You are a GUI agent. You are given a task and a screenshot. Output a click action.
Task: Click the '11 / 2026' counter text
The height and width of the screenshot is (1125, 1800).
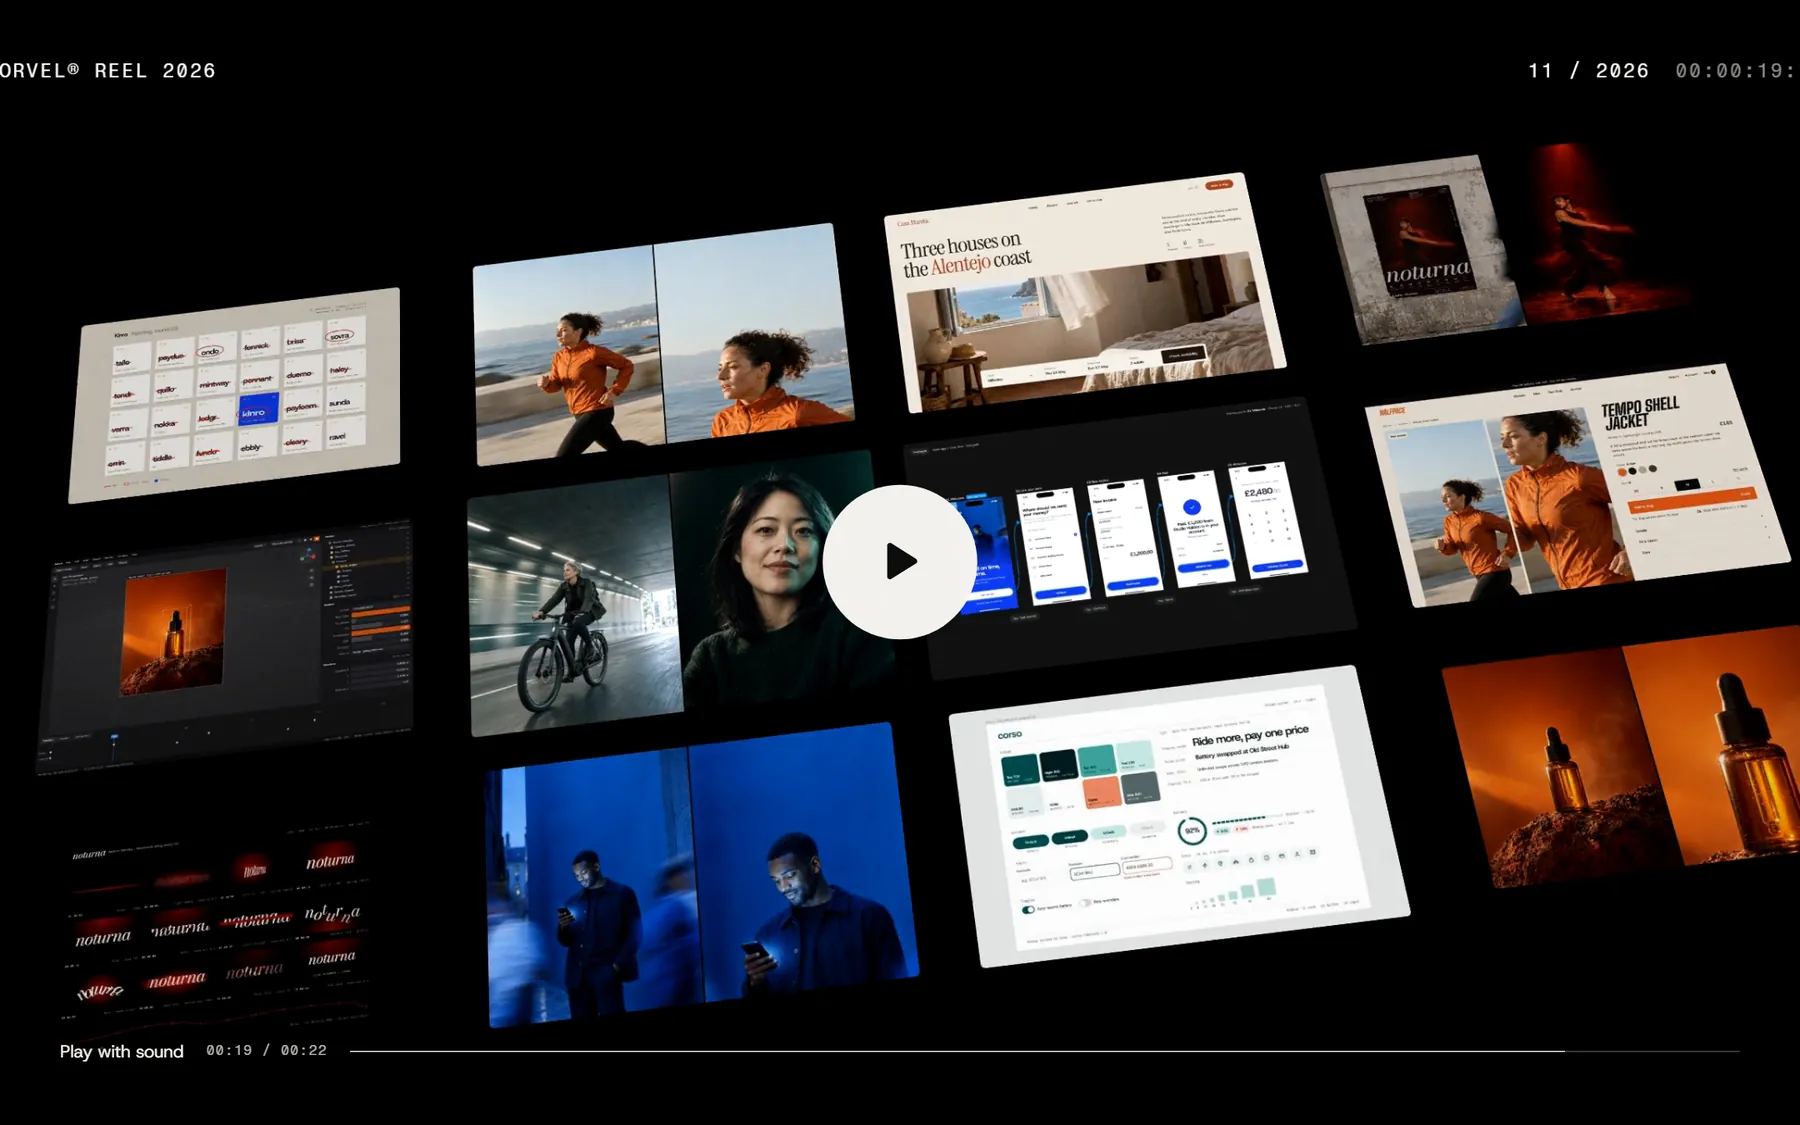pyautogui.click(x=1588, y=71)
